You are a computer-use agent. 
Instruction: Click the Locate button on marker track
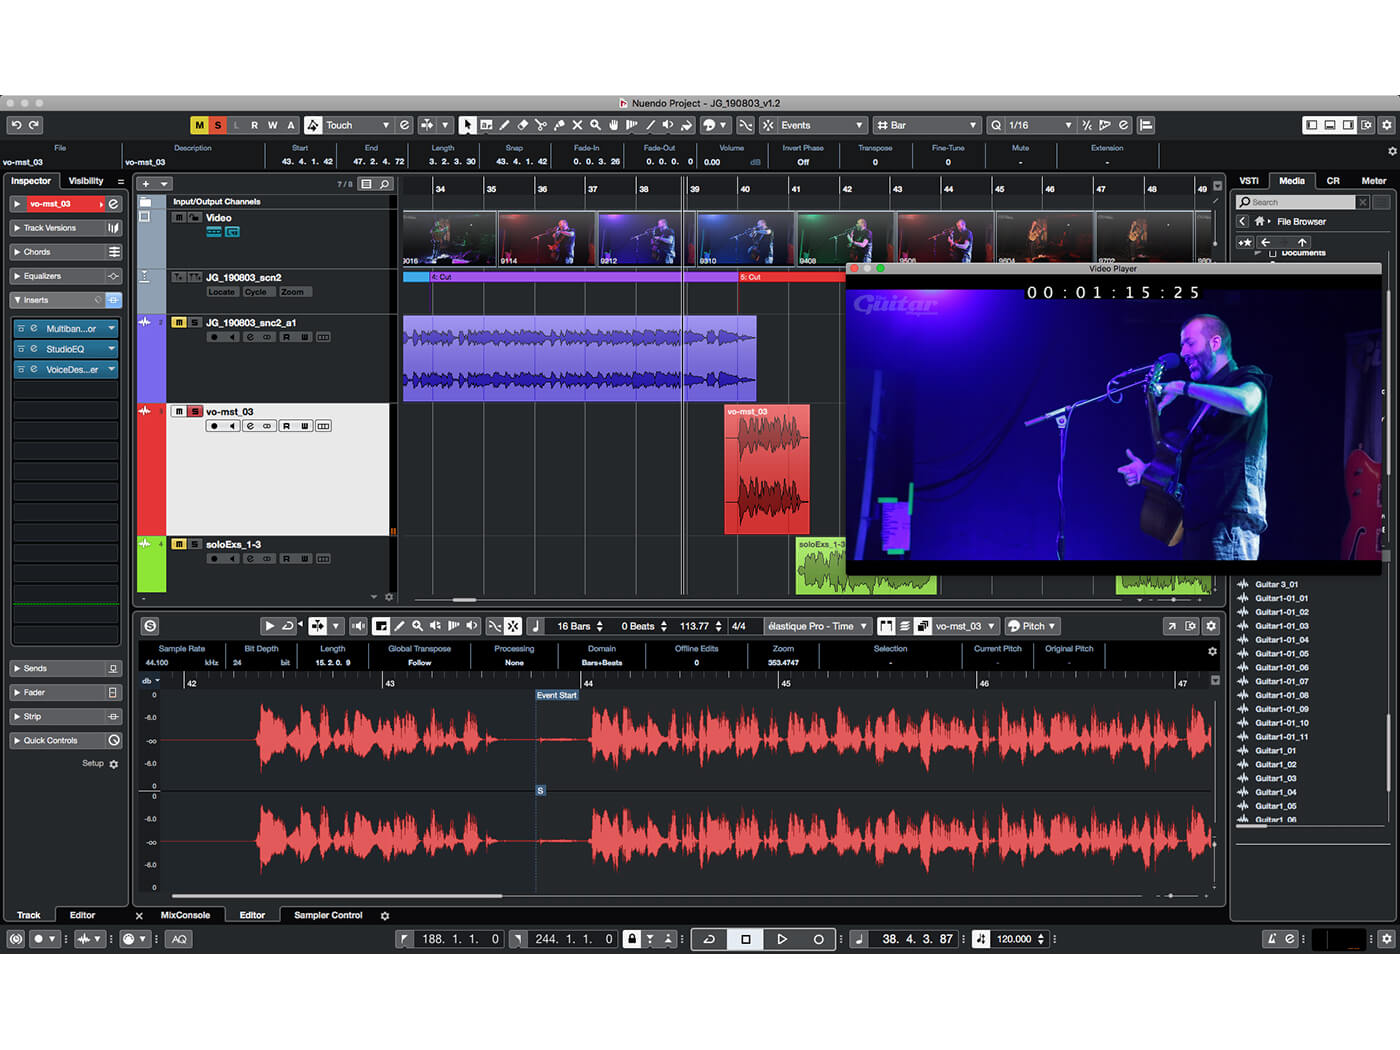pos(222,292)
